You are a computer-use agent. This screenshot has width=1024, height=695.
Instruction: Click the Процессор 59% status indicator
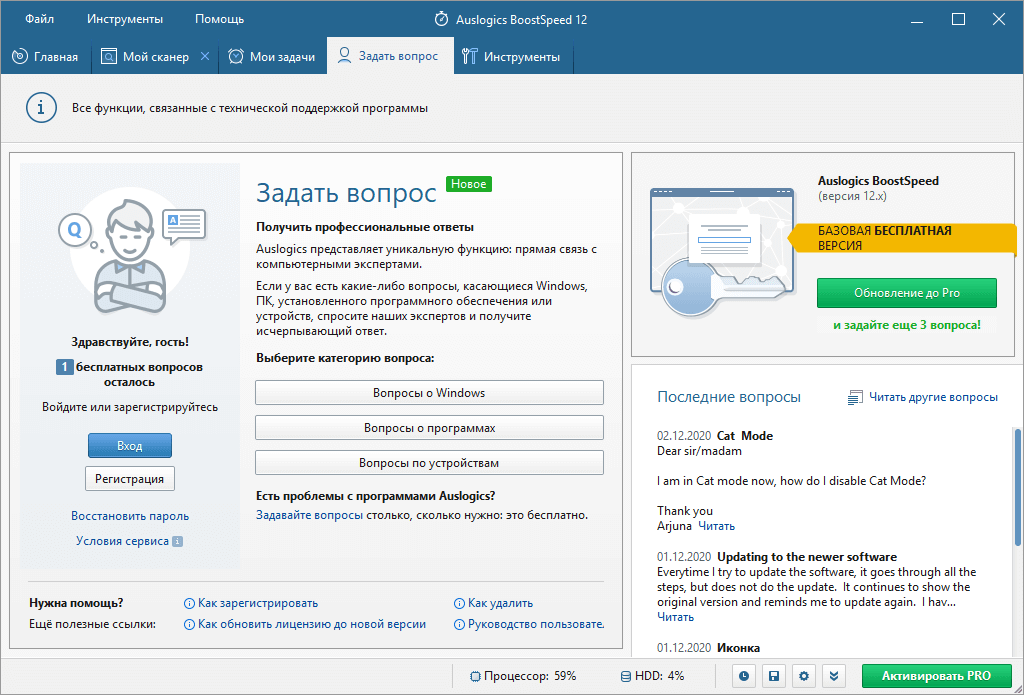[x=523, y=676]
